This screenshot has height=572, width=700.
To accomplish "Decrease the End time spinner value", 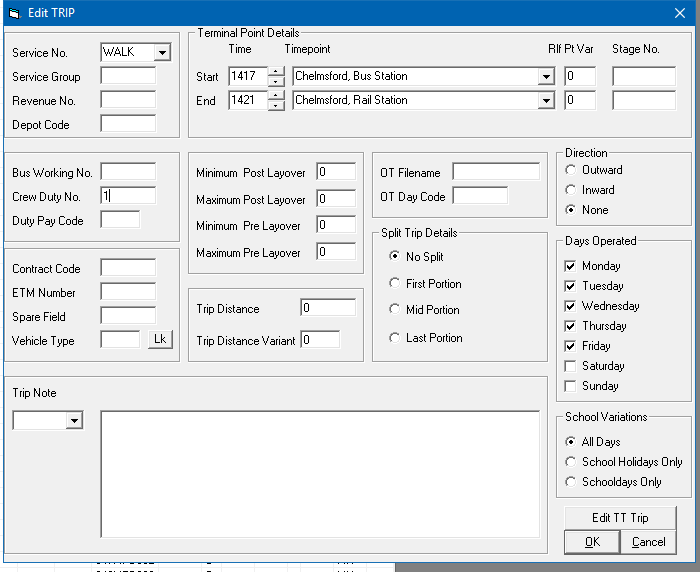I will [x=276, y=105].
